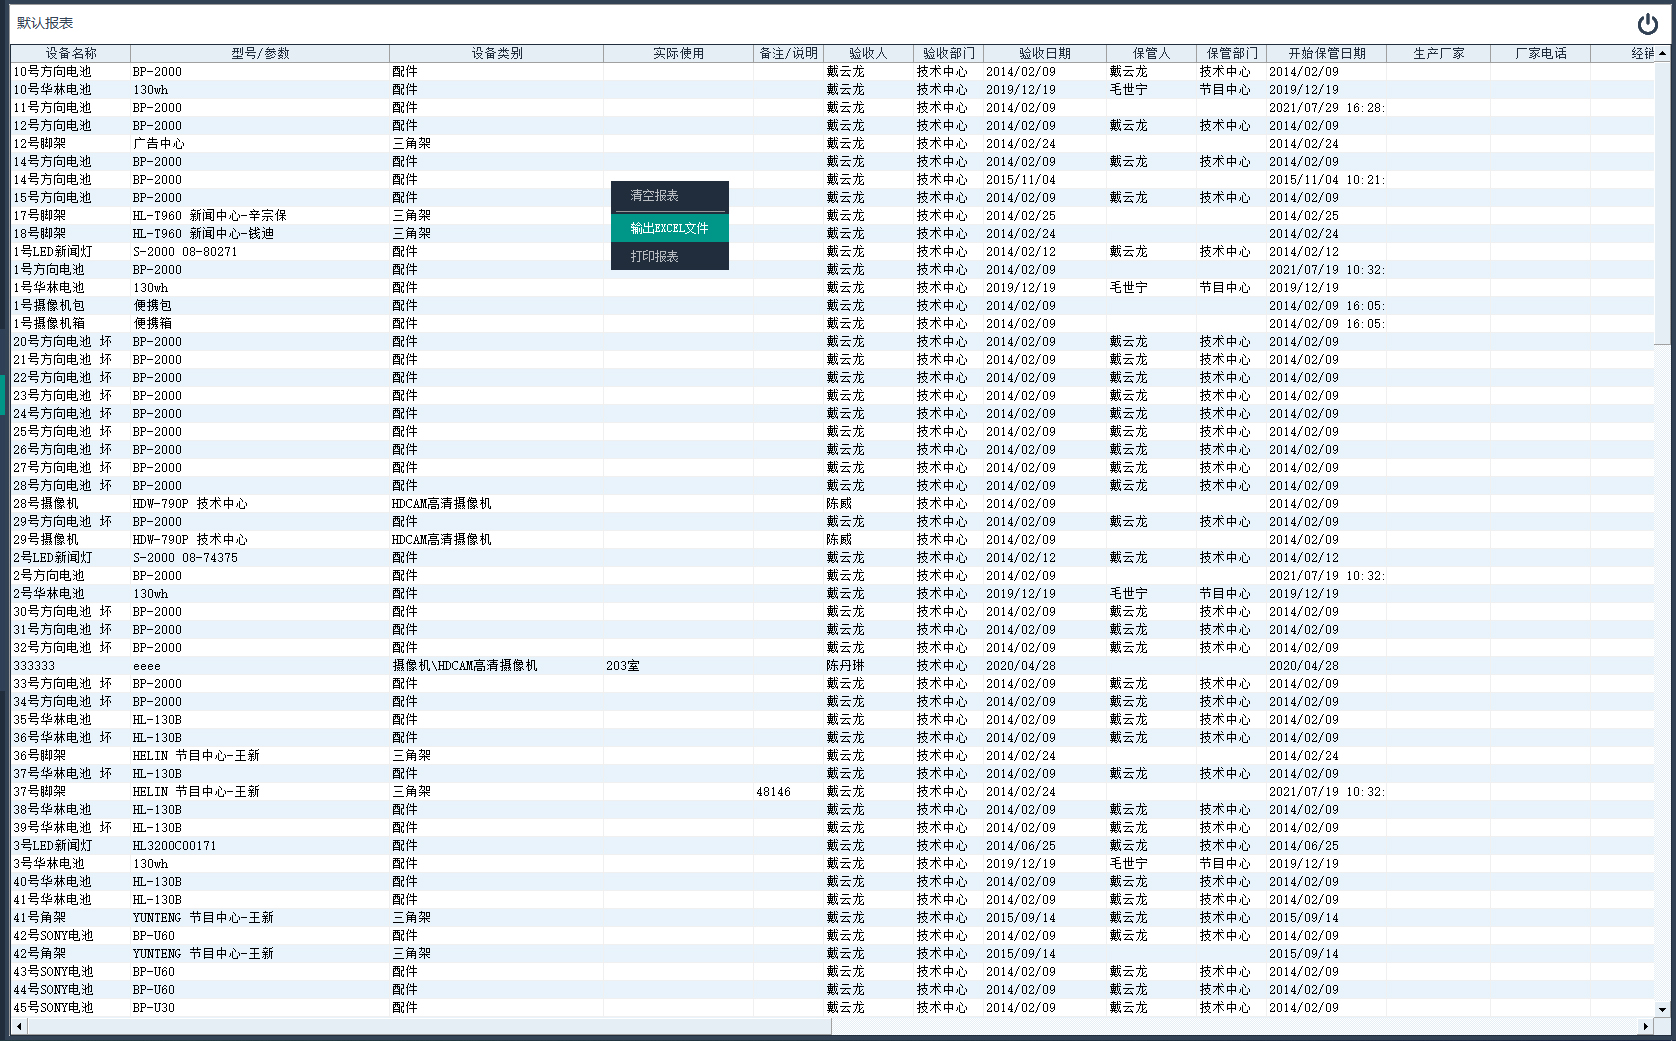The image size is (1676, 1041).
Task: Click the vertical scrollbar down arrow
Action: pyautogui.click(x=1662, y=1010)
